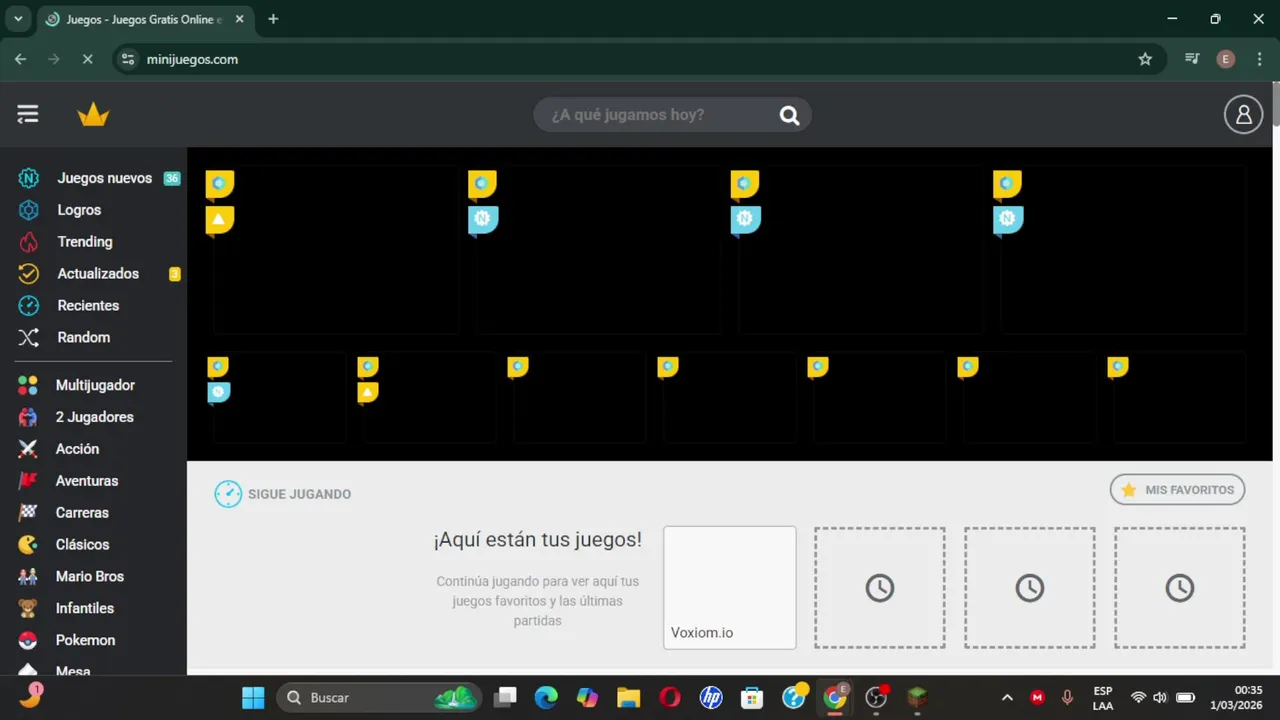Close the Juegos browser tab
1280x720 pixels.
(x=239, y=19)
